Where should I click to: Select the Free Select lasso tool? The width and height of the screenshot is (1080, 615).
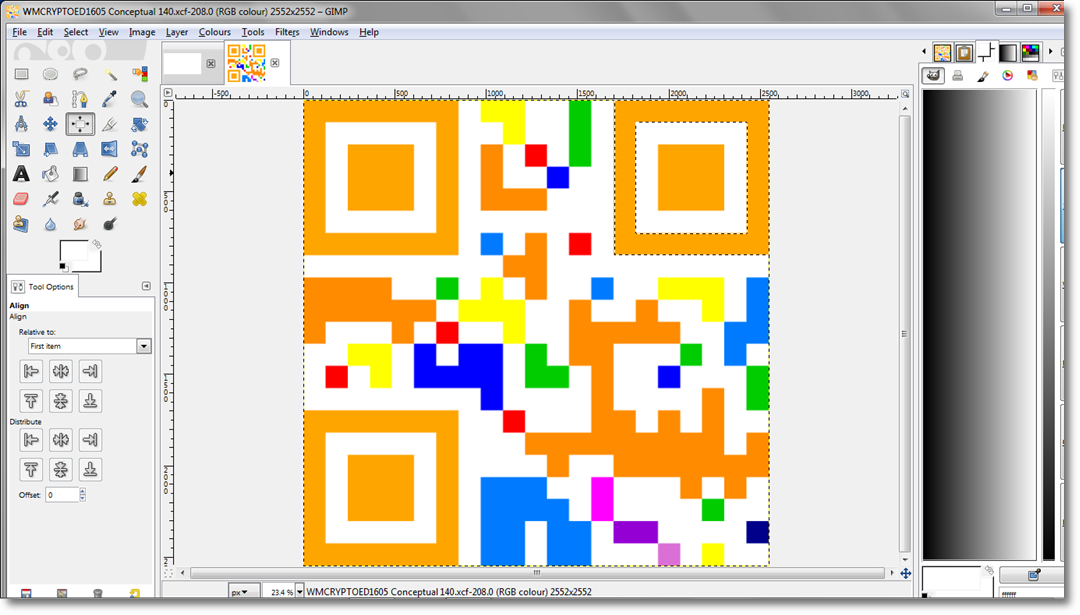tap(80, 74)
